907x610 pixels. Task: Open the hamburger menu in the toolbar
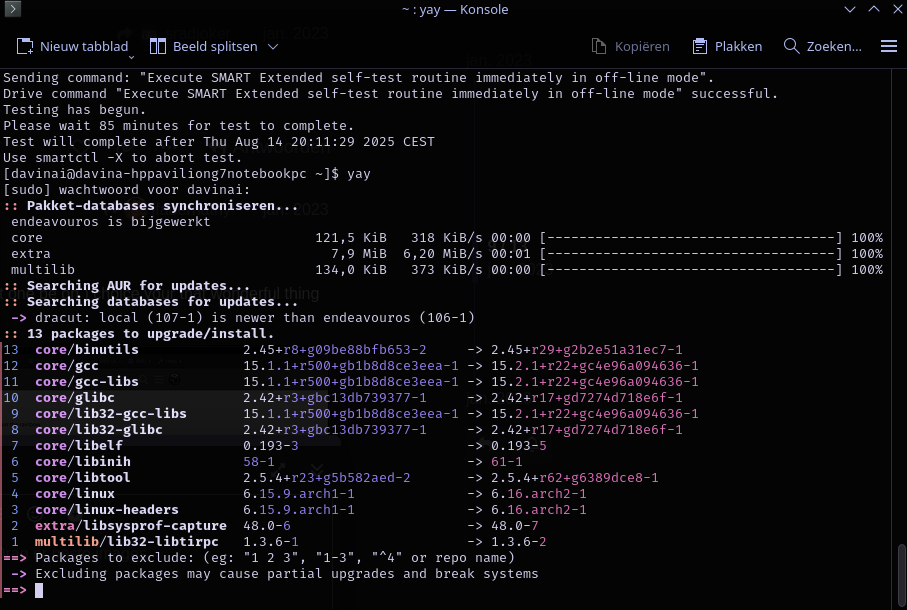coord(888,46)
